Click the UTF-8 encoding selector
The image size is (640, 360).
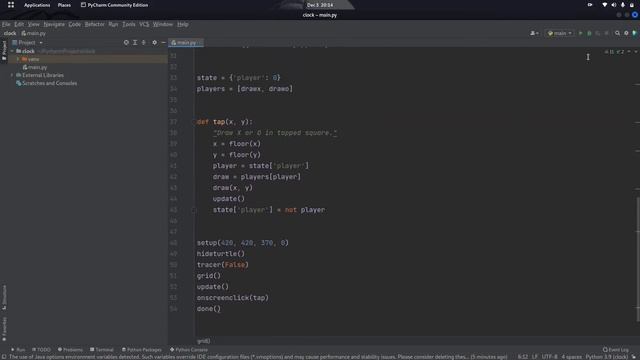point(549,357)
